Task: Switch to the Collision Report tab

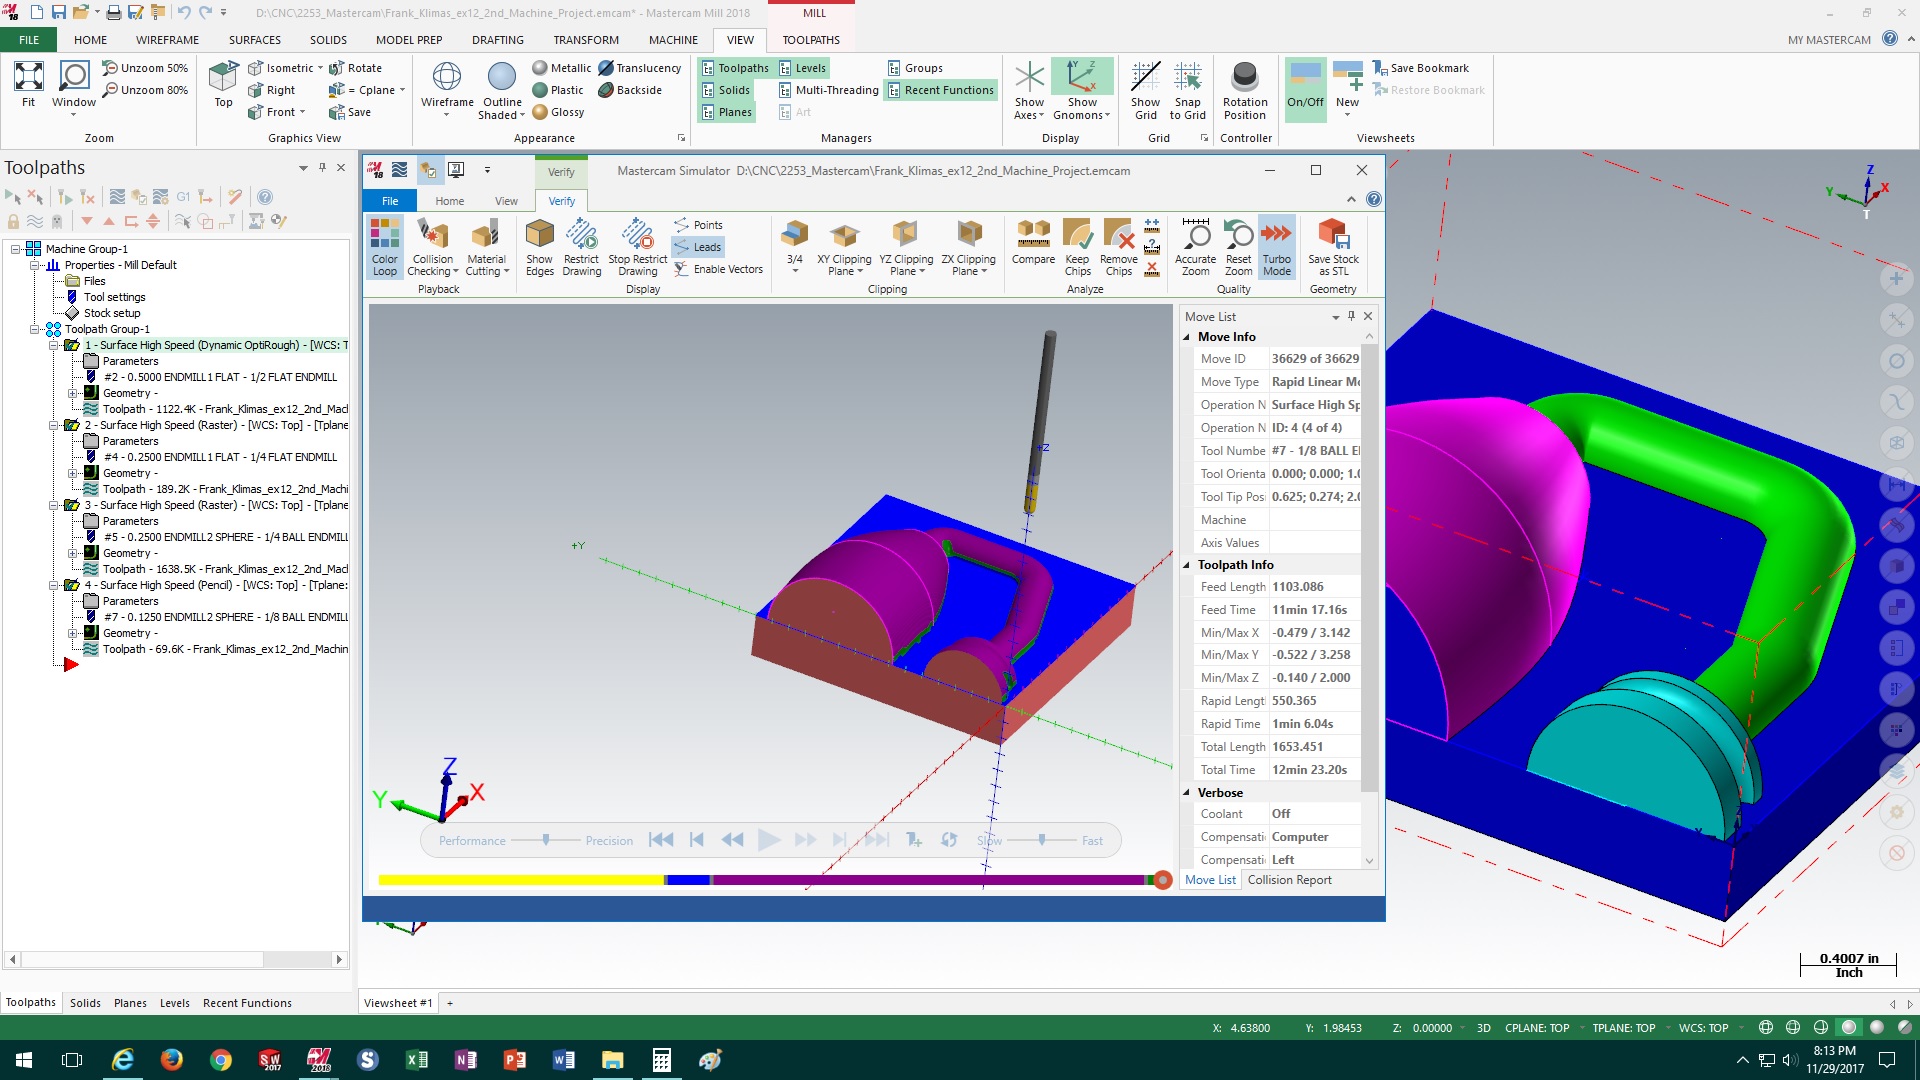Action: click(1289, 880)
